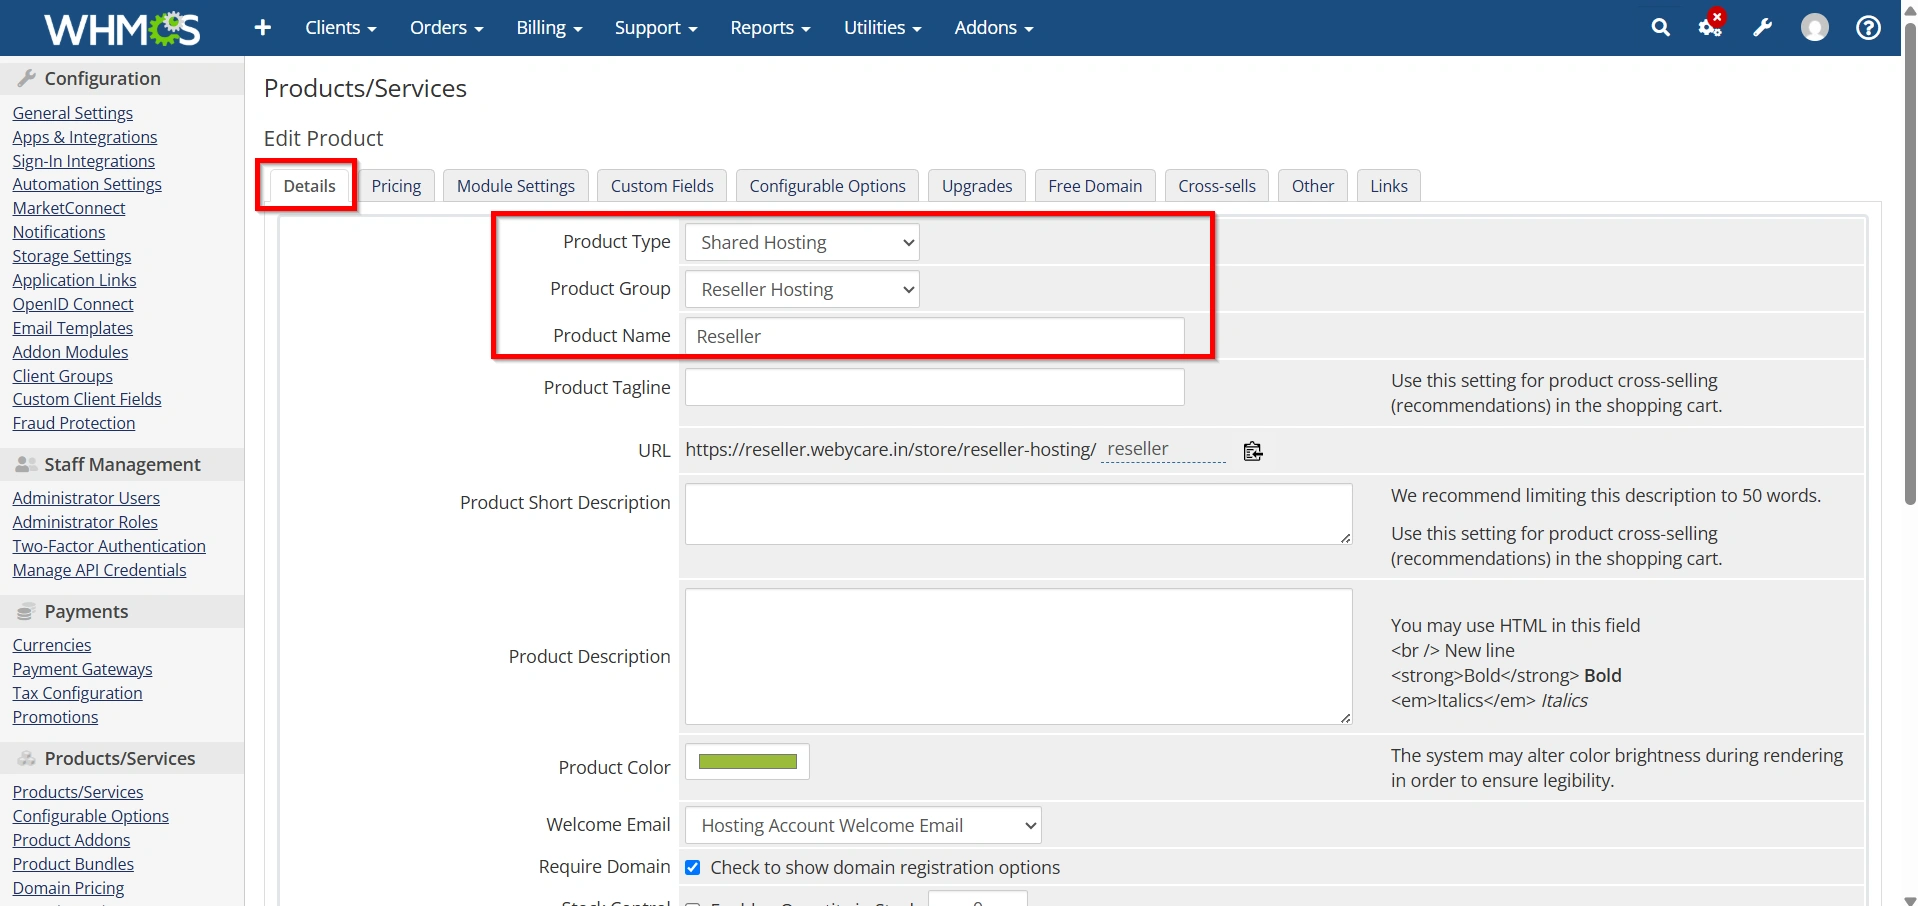The height and width of the screenshot is (906, 1918).
Task: Switch to the Module Settings tab
Action: [516, 186]
